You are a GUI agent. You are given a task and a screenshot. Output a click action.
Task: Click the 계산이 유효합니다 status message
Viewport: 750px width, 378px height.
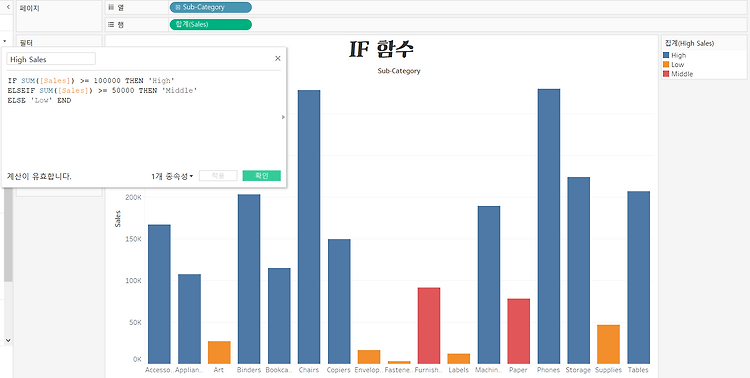point(40,176)
